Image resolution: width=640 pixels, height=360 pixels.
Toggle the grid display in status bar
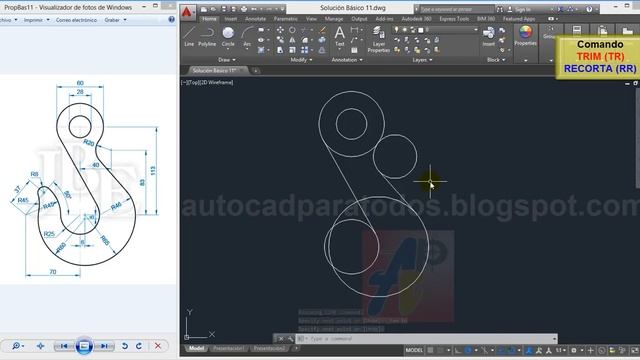tap(430, 350)
